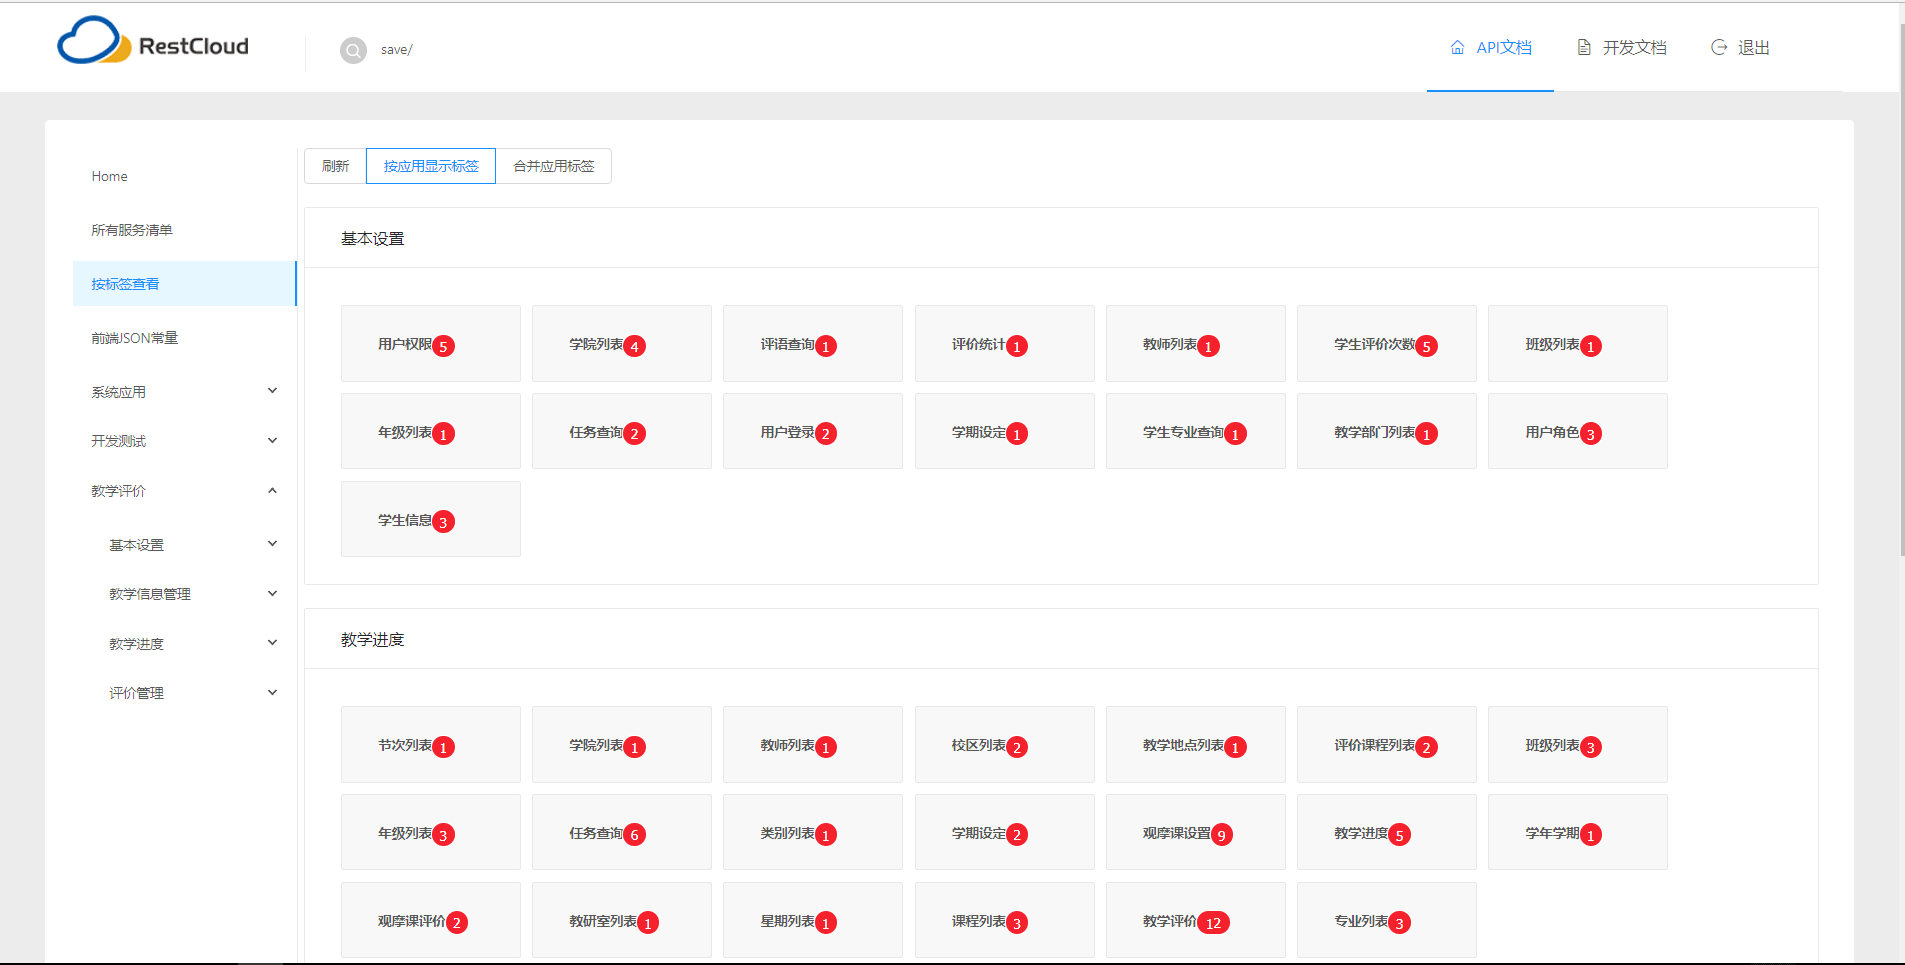Open the API文档 tab
The image size is (1905, 965).
(1490, 47)
